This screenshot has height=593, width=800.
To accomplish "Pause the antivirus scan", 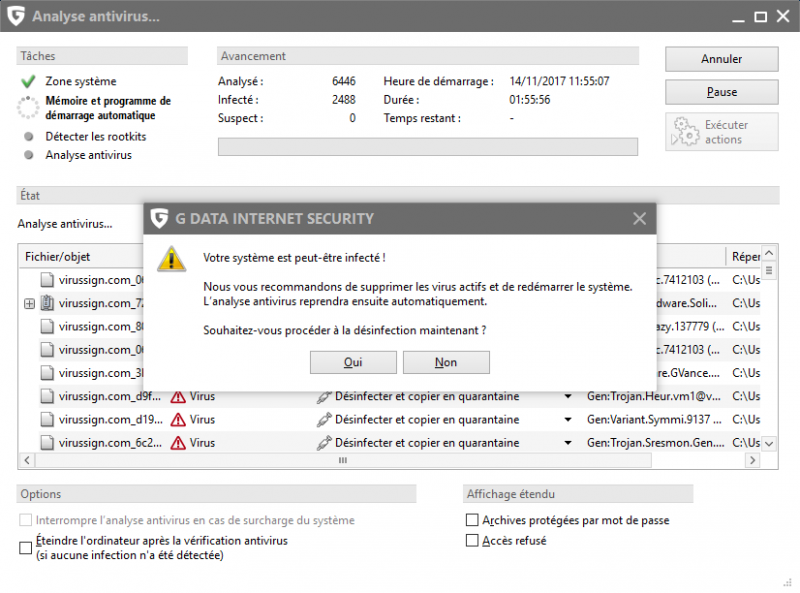I will [721, 92].
